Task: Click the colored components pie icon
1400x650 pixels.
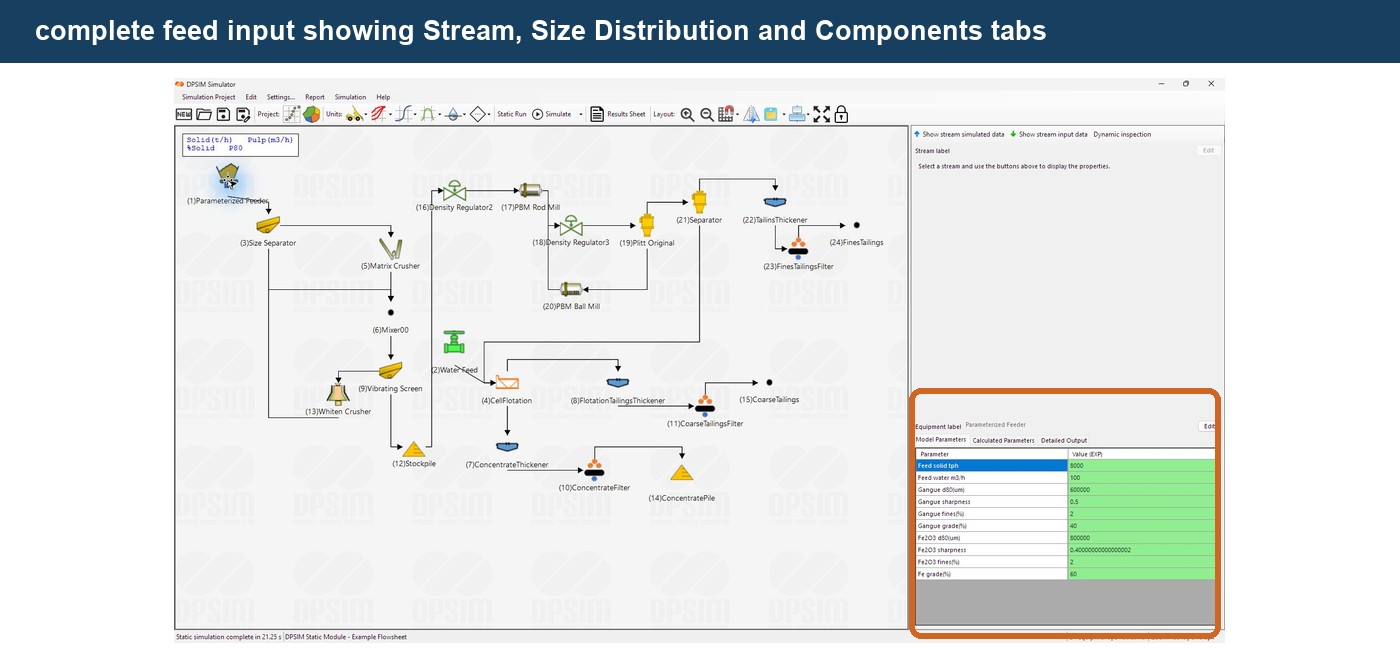Action: click(x=311, y=114)
